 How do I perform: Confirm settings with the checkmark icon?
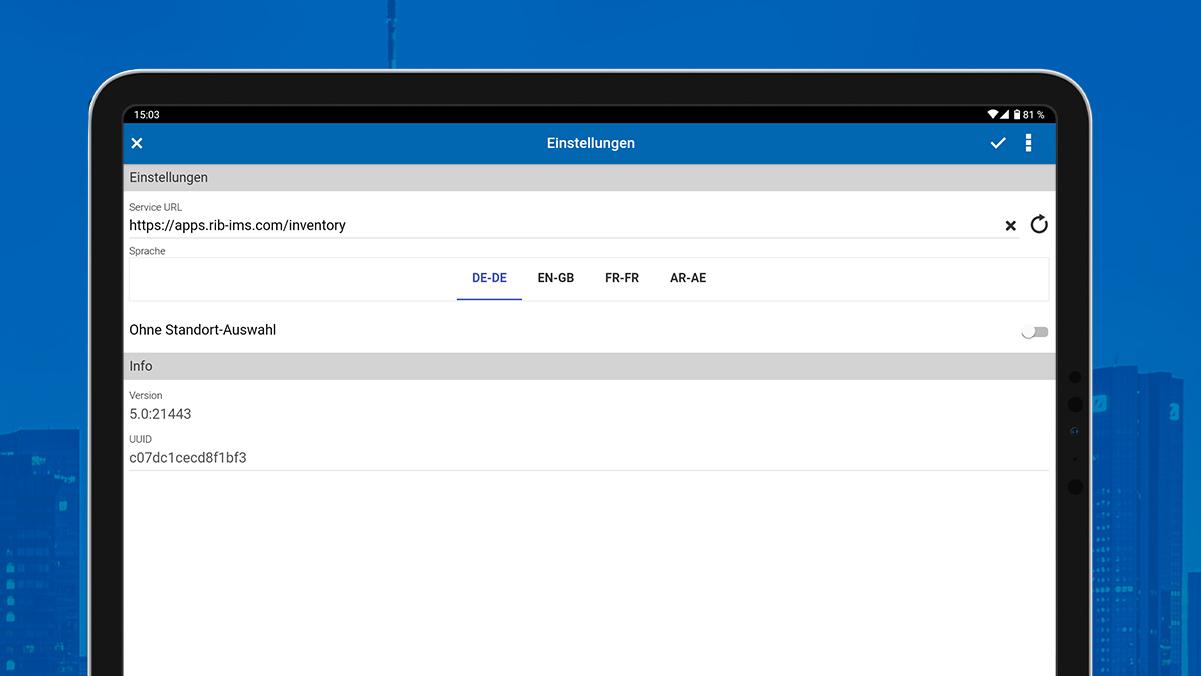click(998, 143)
